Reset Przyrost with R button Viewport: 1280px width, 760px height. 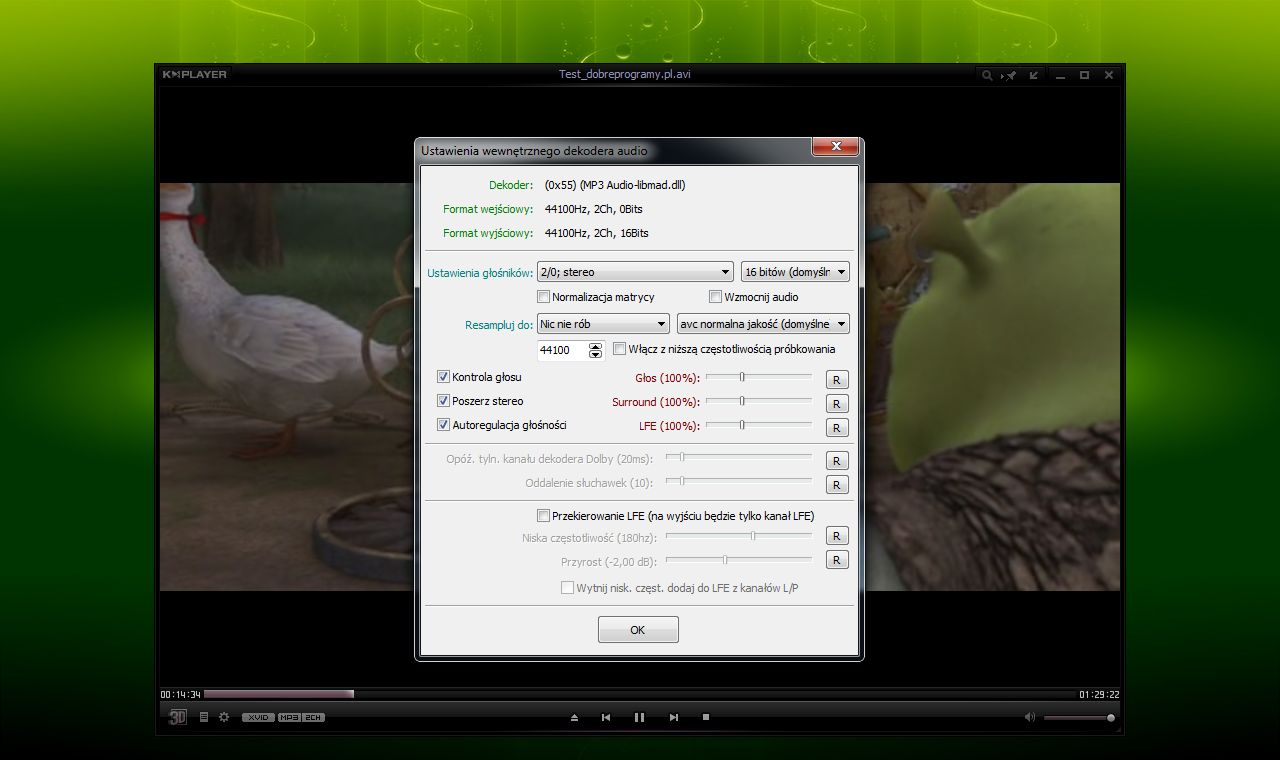[837, 560]
